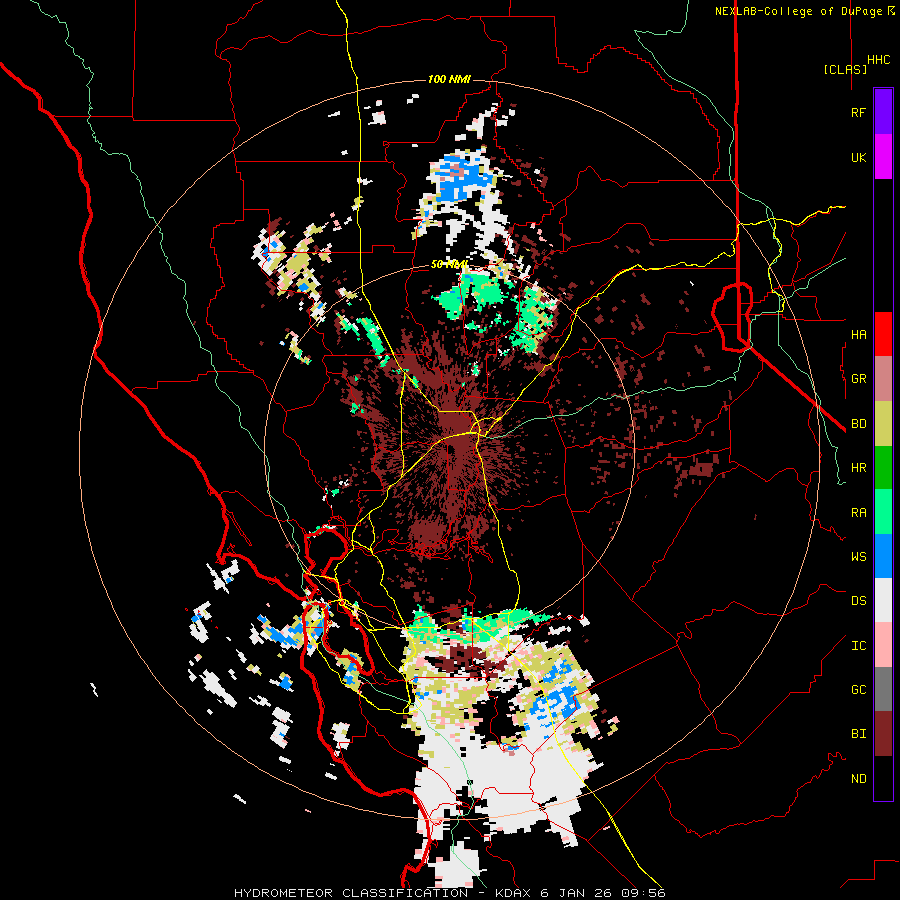Click the GR legend label
The height and width of the screenshot is (900, 900).
[x=858, y=379]
